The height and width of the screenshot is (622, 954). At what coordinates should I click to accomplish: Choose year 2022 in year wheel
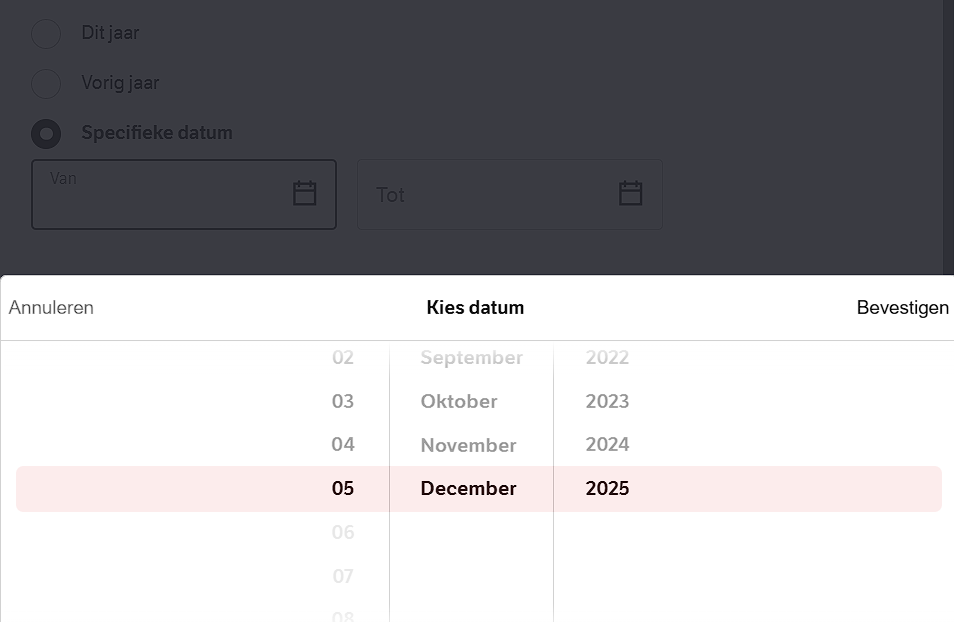click(x=607, y=358)
